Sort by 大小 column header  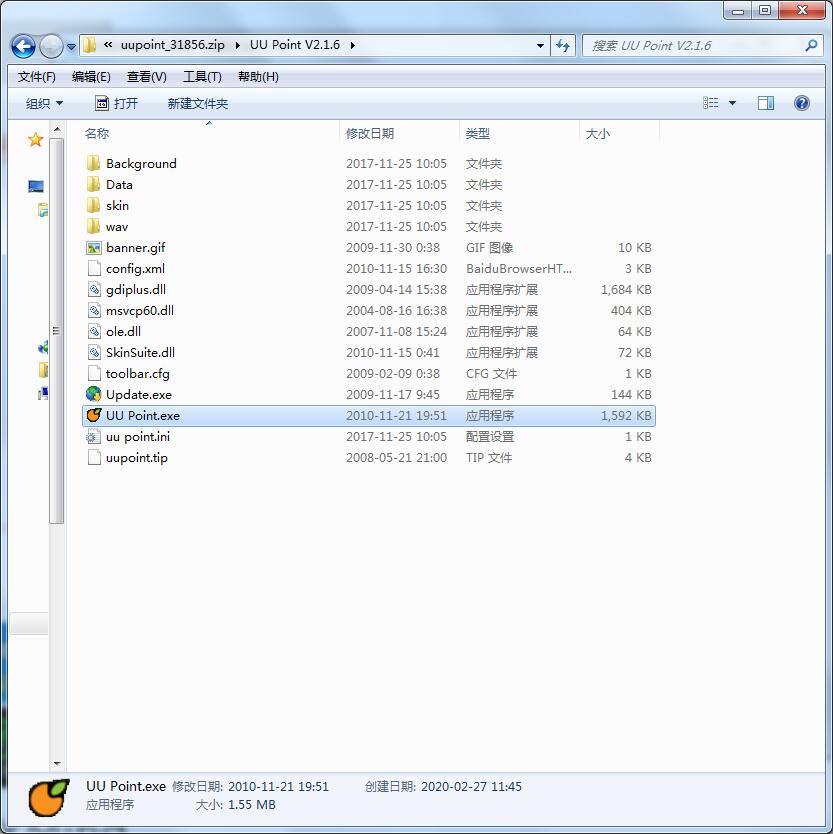(597, 134)
